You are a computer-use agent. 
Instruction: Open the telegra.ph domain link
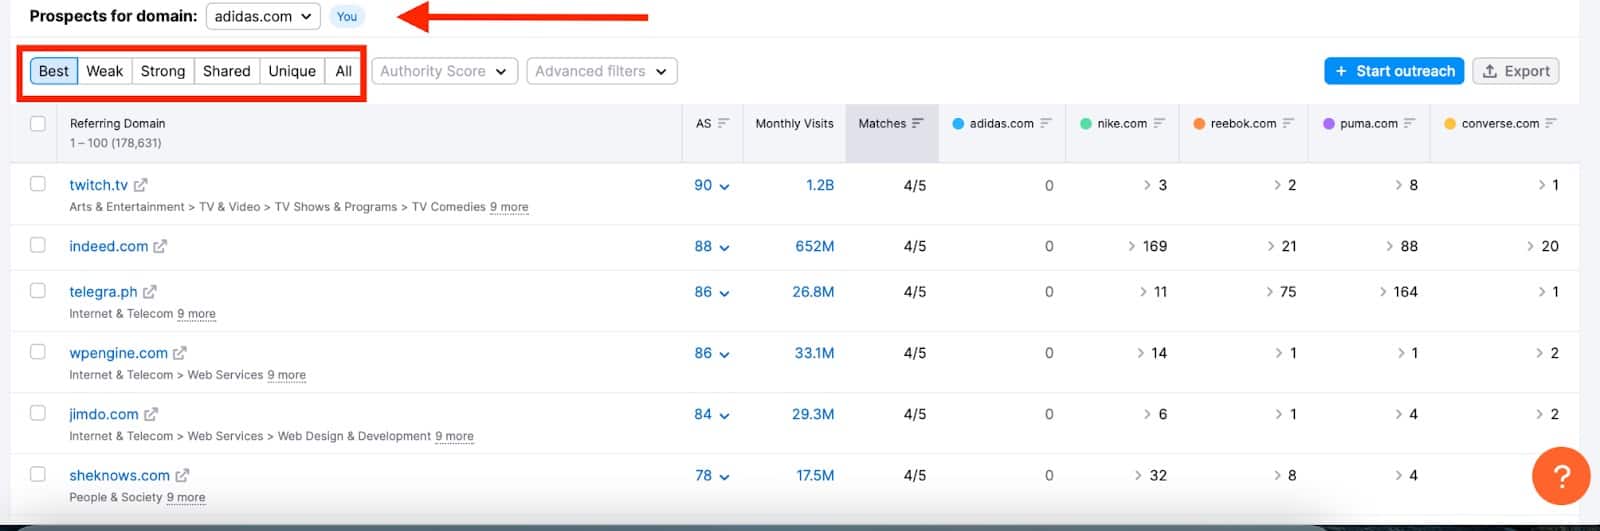point(103,292)
